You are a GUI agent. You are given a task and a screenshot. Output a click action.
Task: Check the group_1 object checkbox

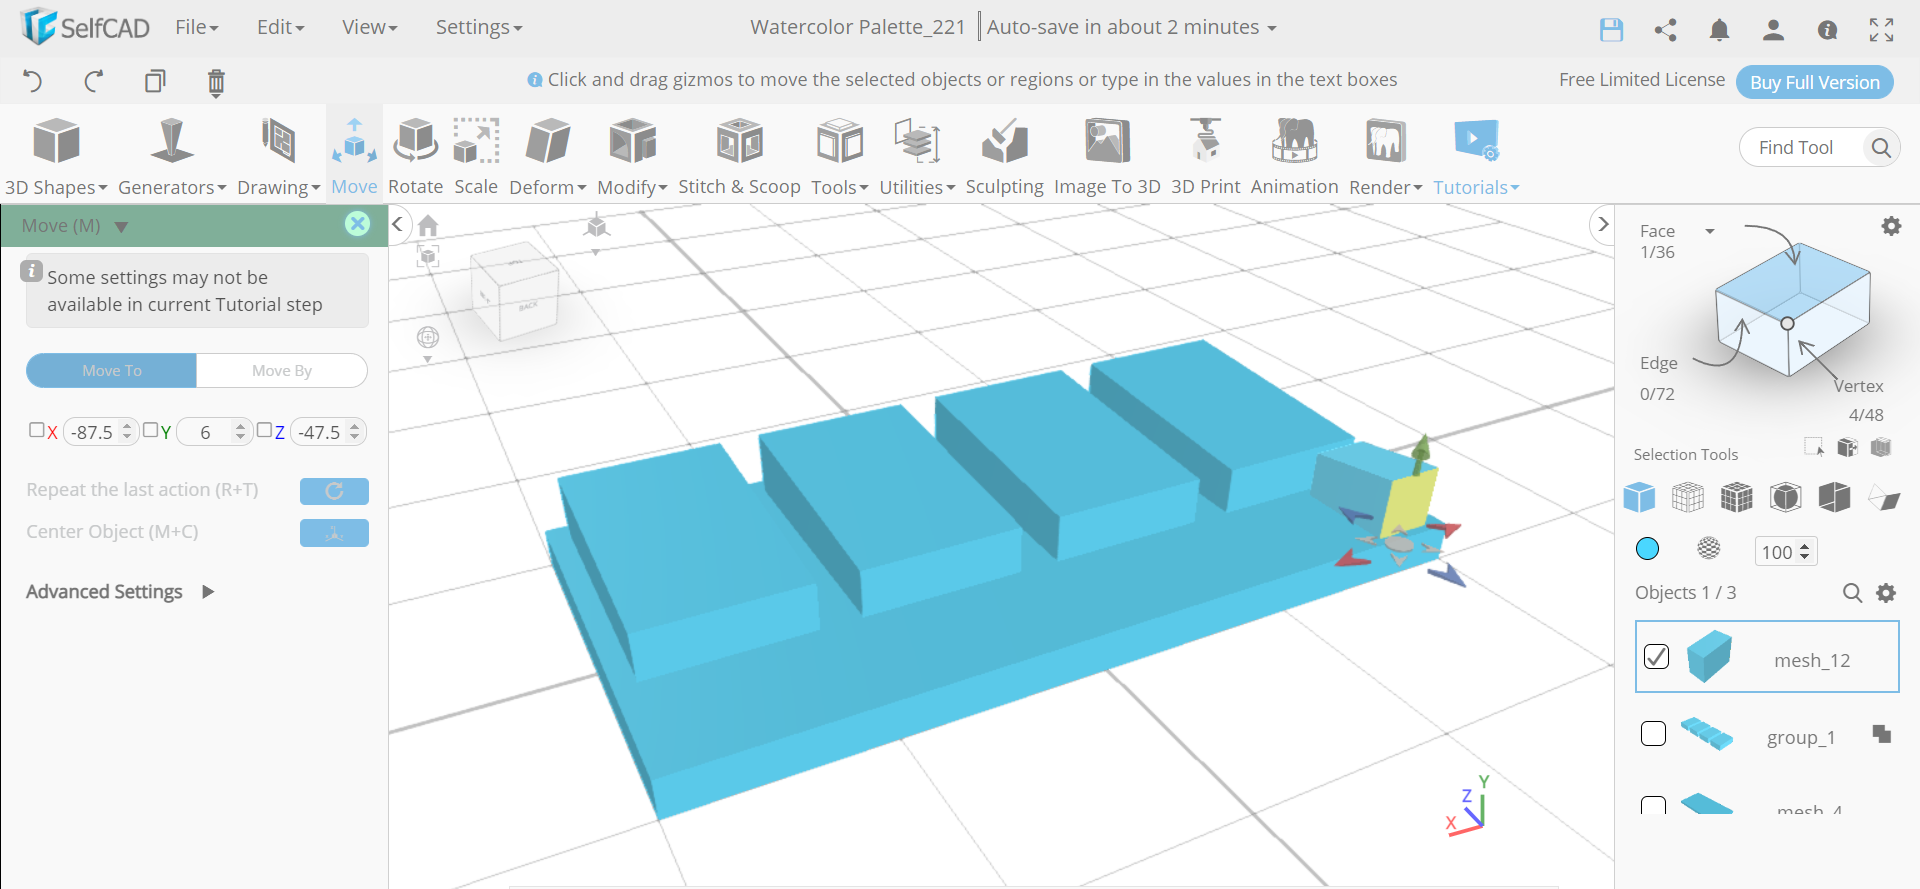[1654, 734]
